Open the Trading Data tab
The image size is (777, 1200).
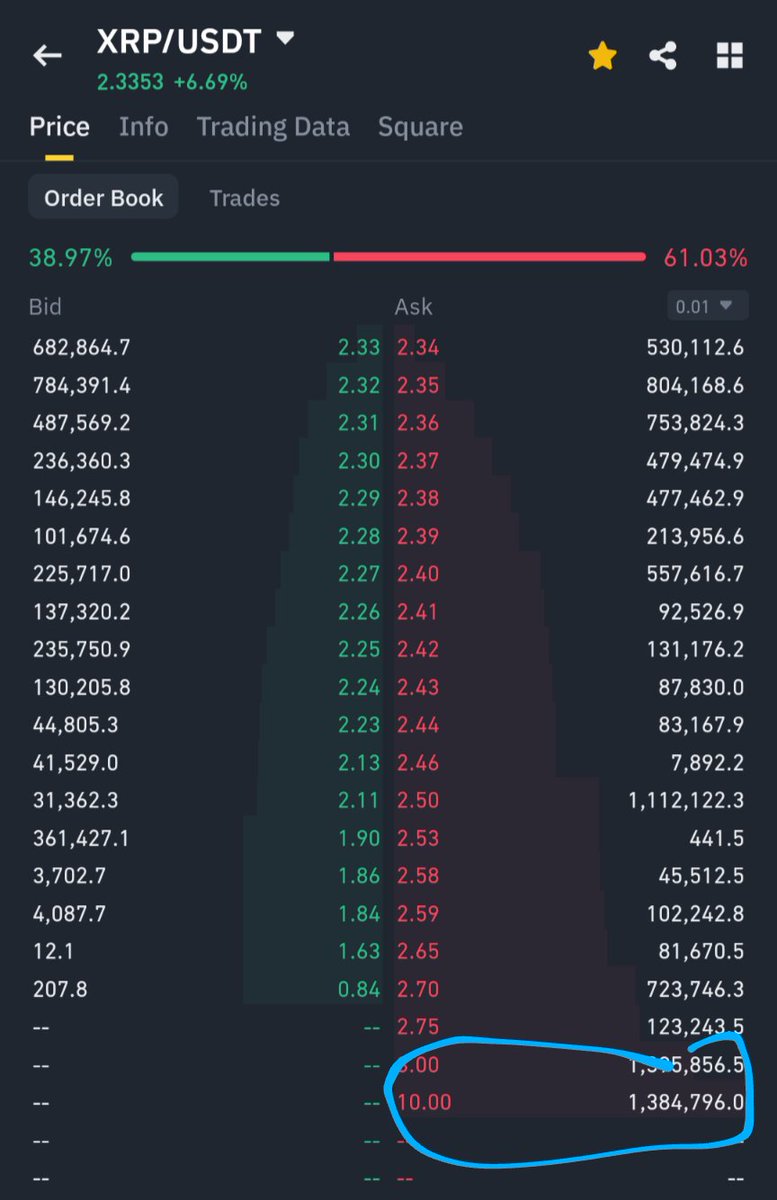273,127
